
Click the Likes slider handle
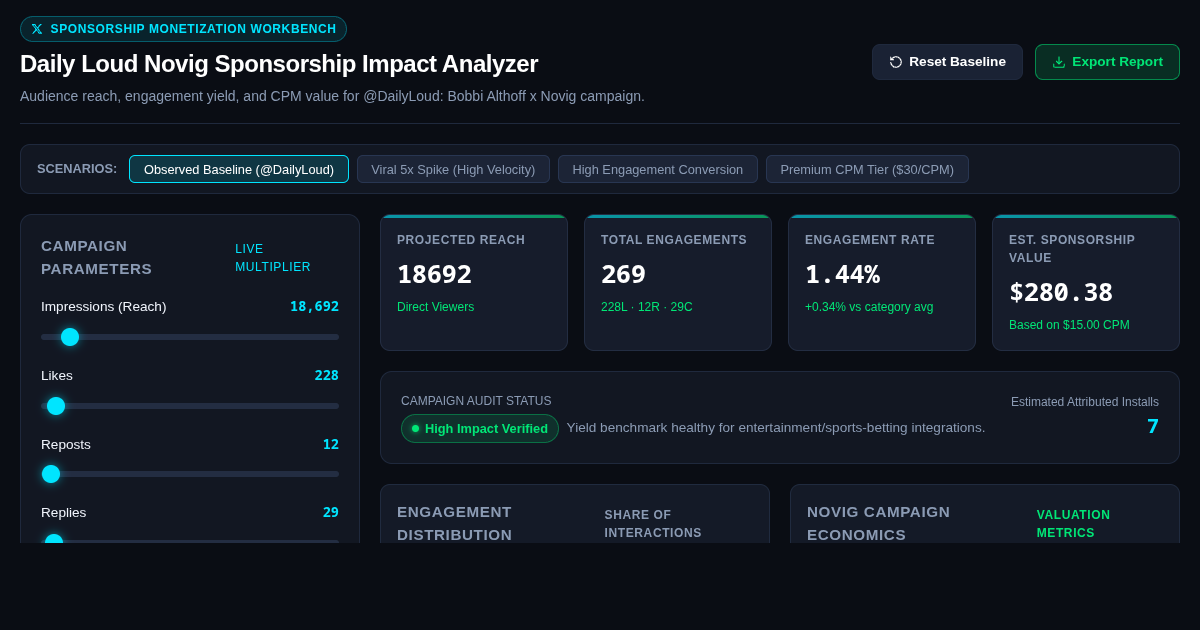tap(56, 406)
